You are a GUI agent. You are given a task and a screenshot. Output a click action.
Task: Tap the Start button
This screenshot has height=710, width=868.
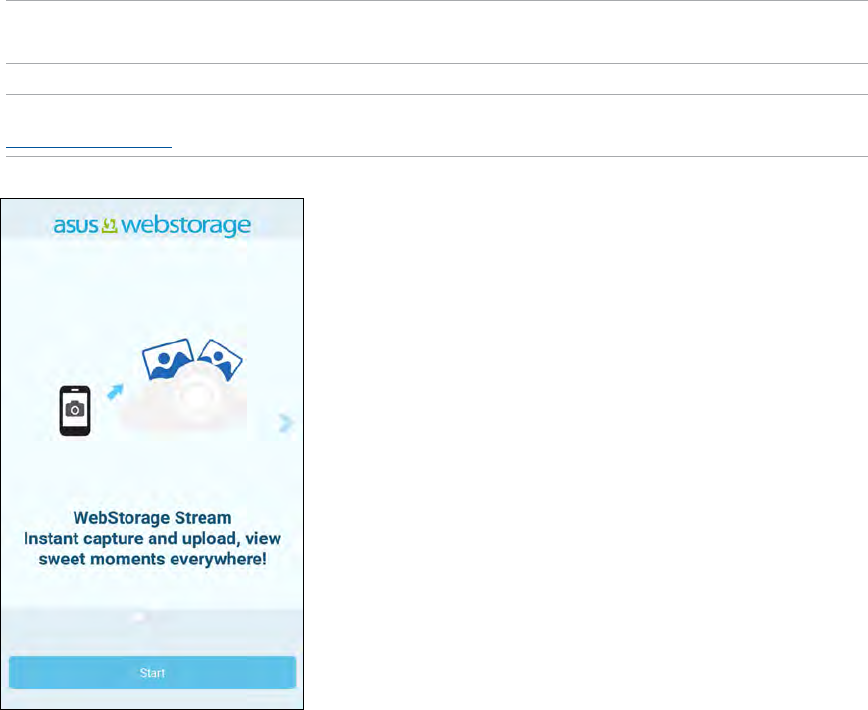coord(152,672)
